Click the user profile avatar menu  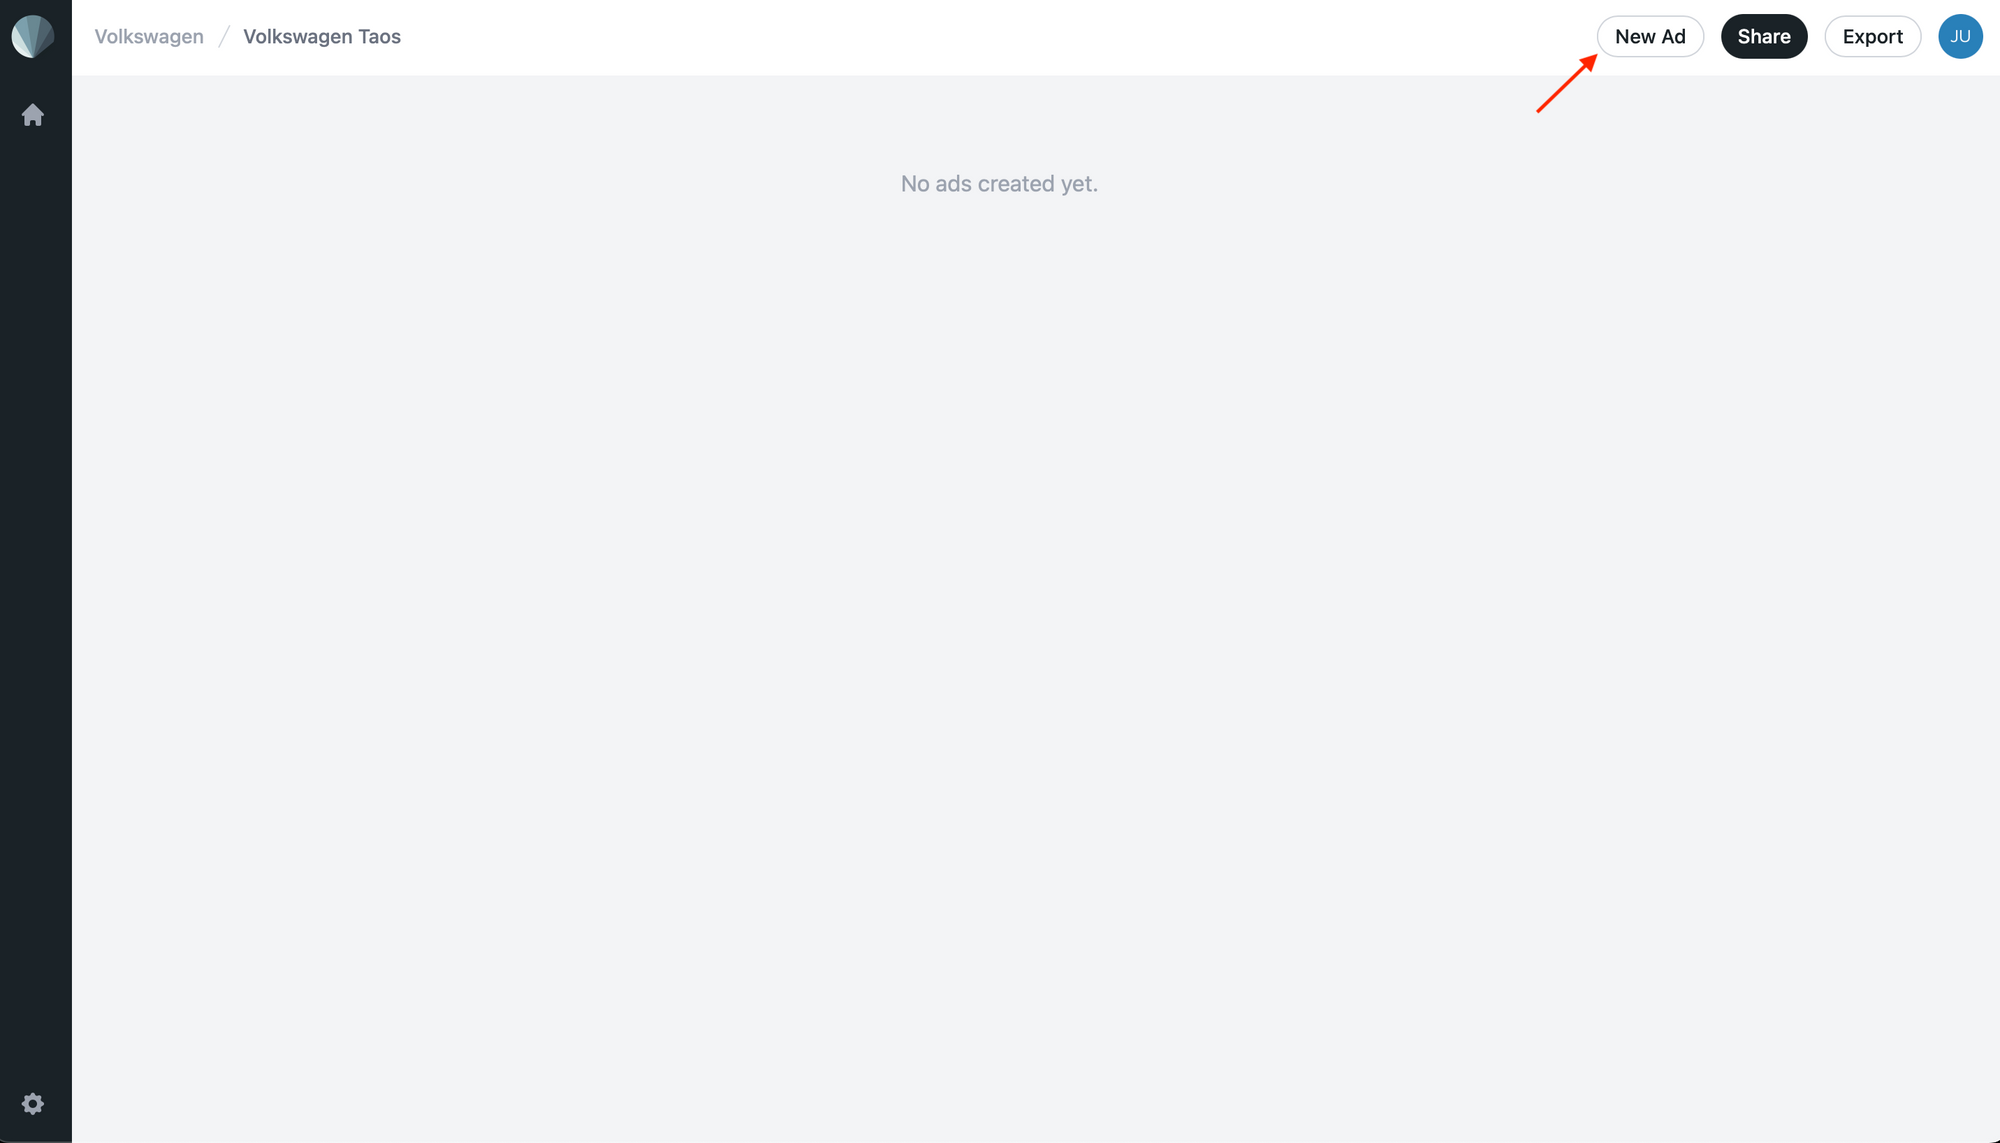pos(1960,36)
